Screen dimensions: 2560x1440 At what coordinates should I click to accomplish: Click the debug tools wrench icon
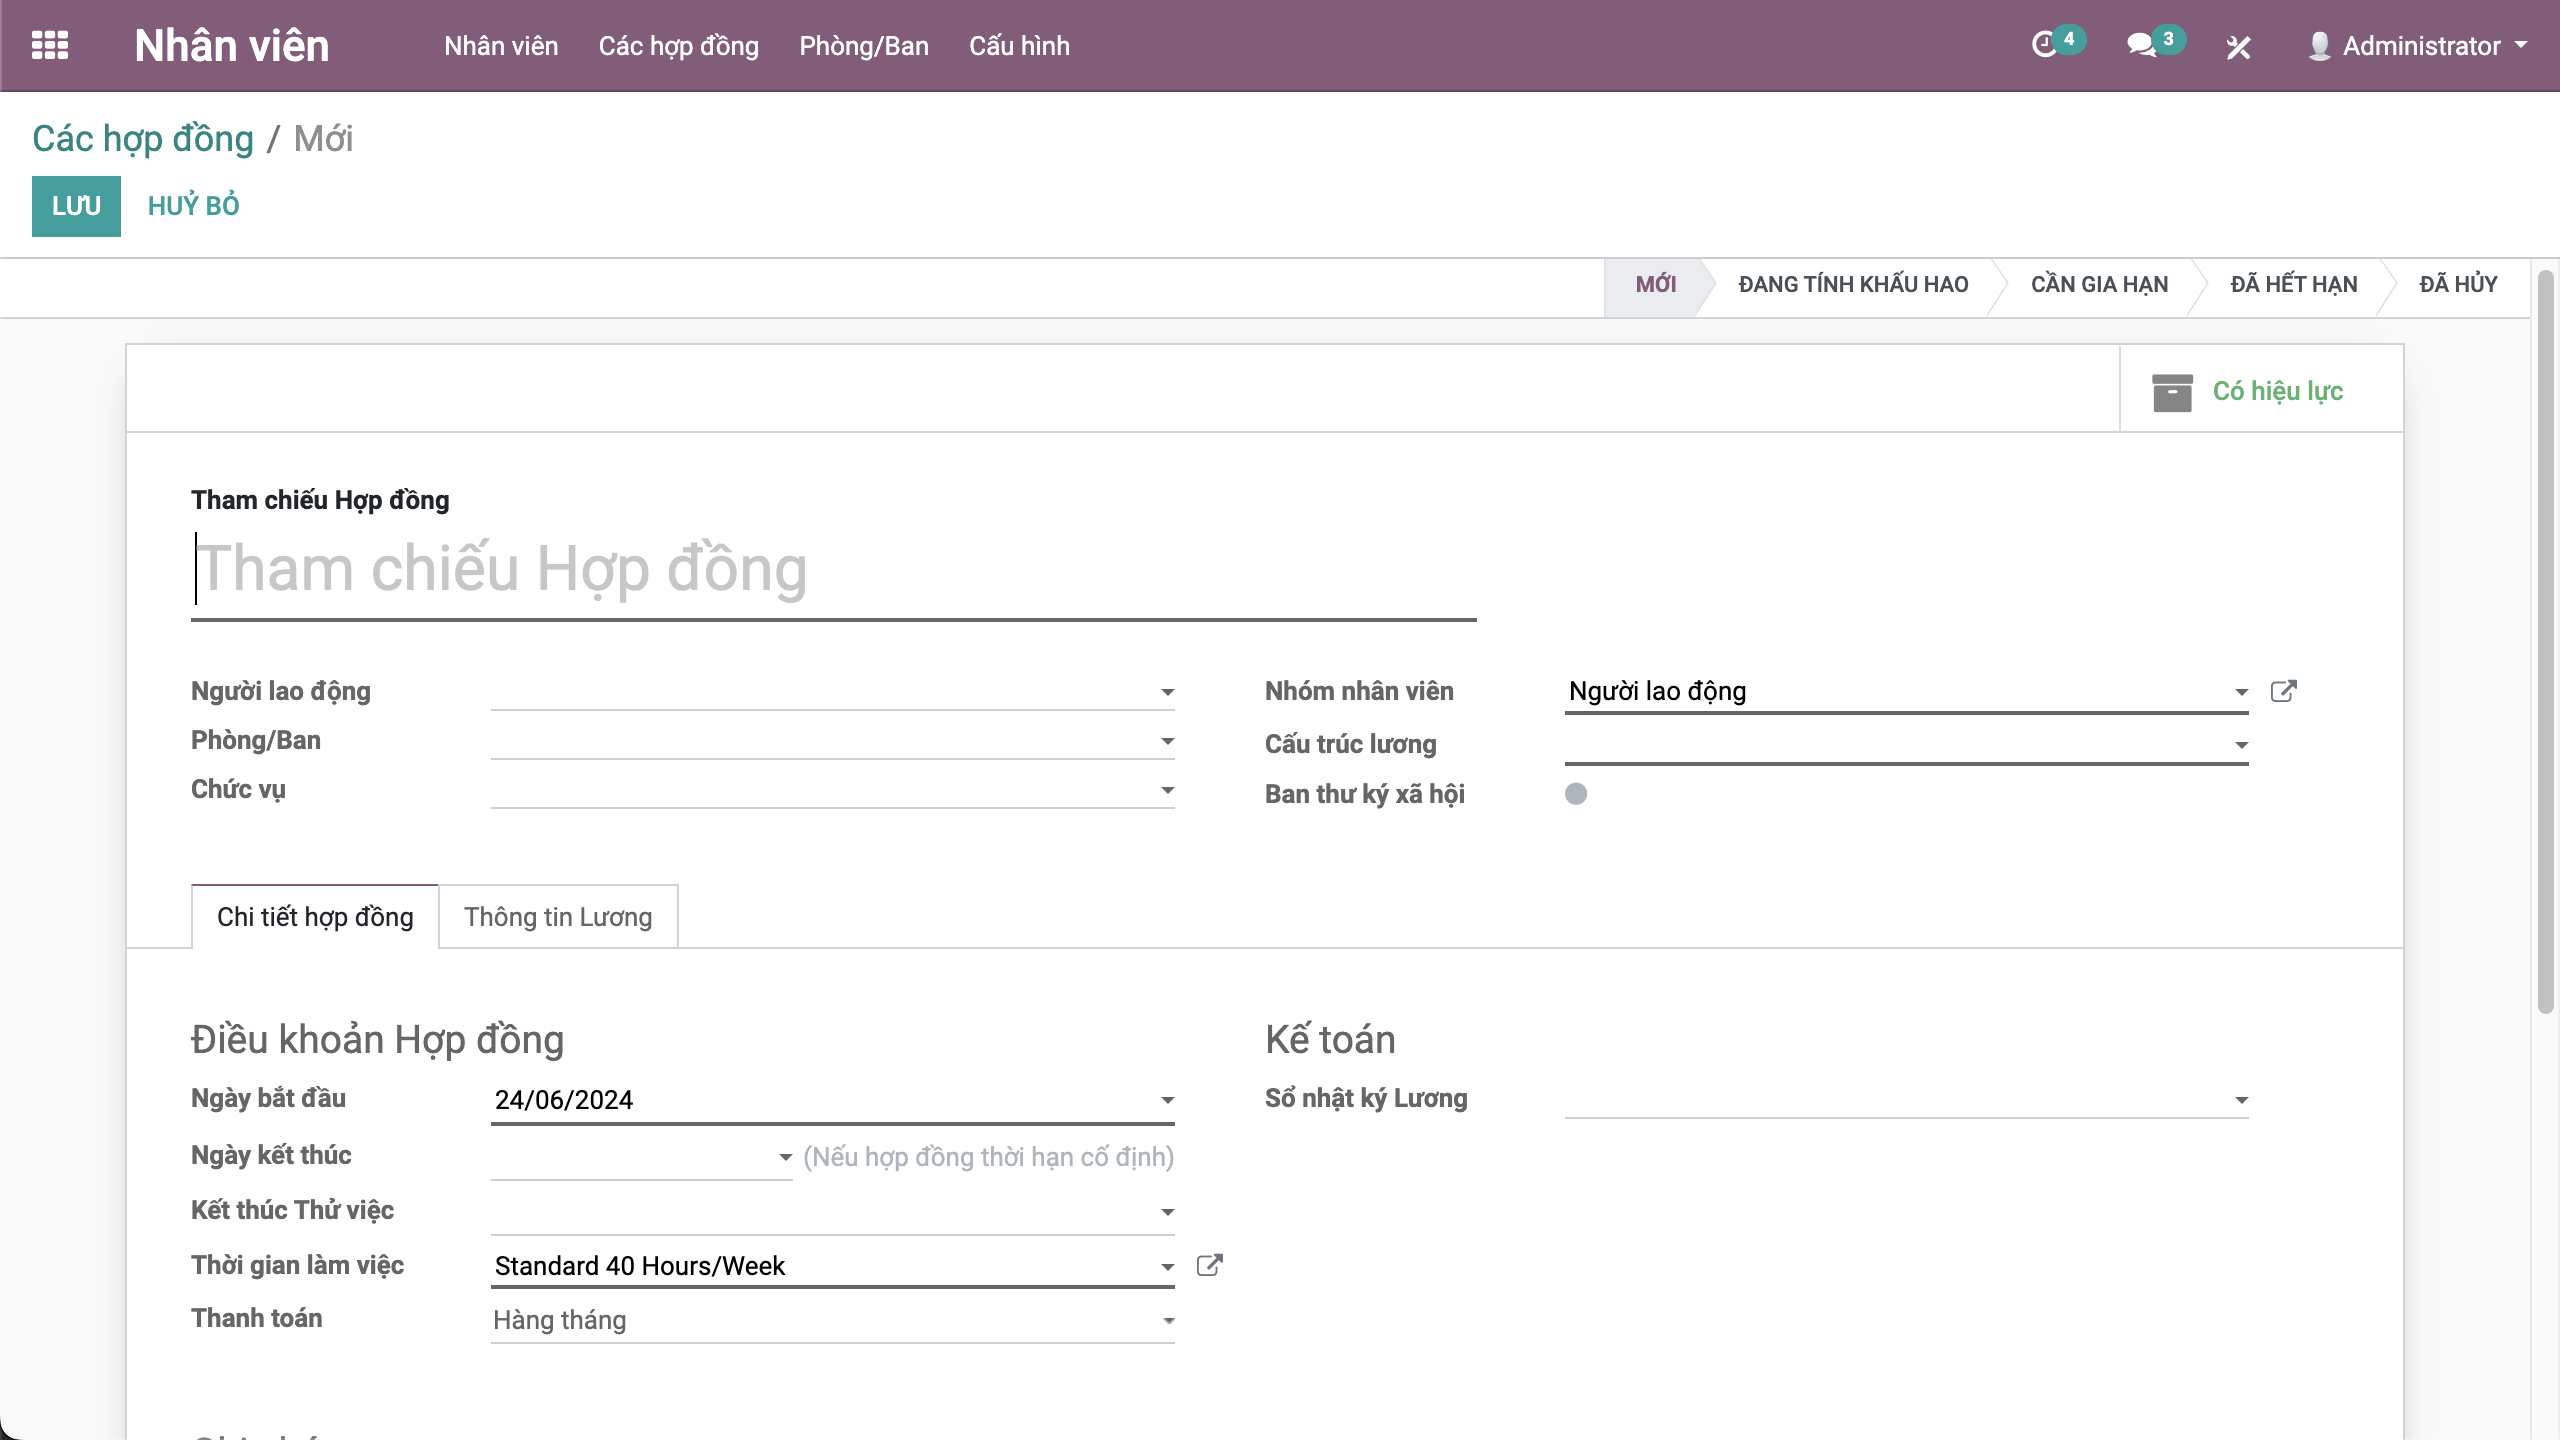(x=2238, y=47)
